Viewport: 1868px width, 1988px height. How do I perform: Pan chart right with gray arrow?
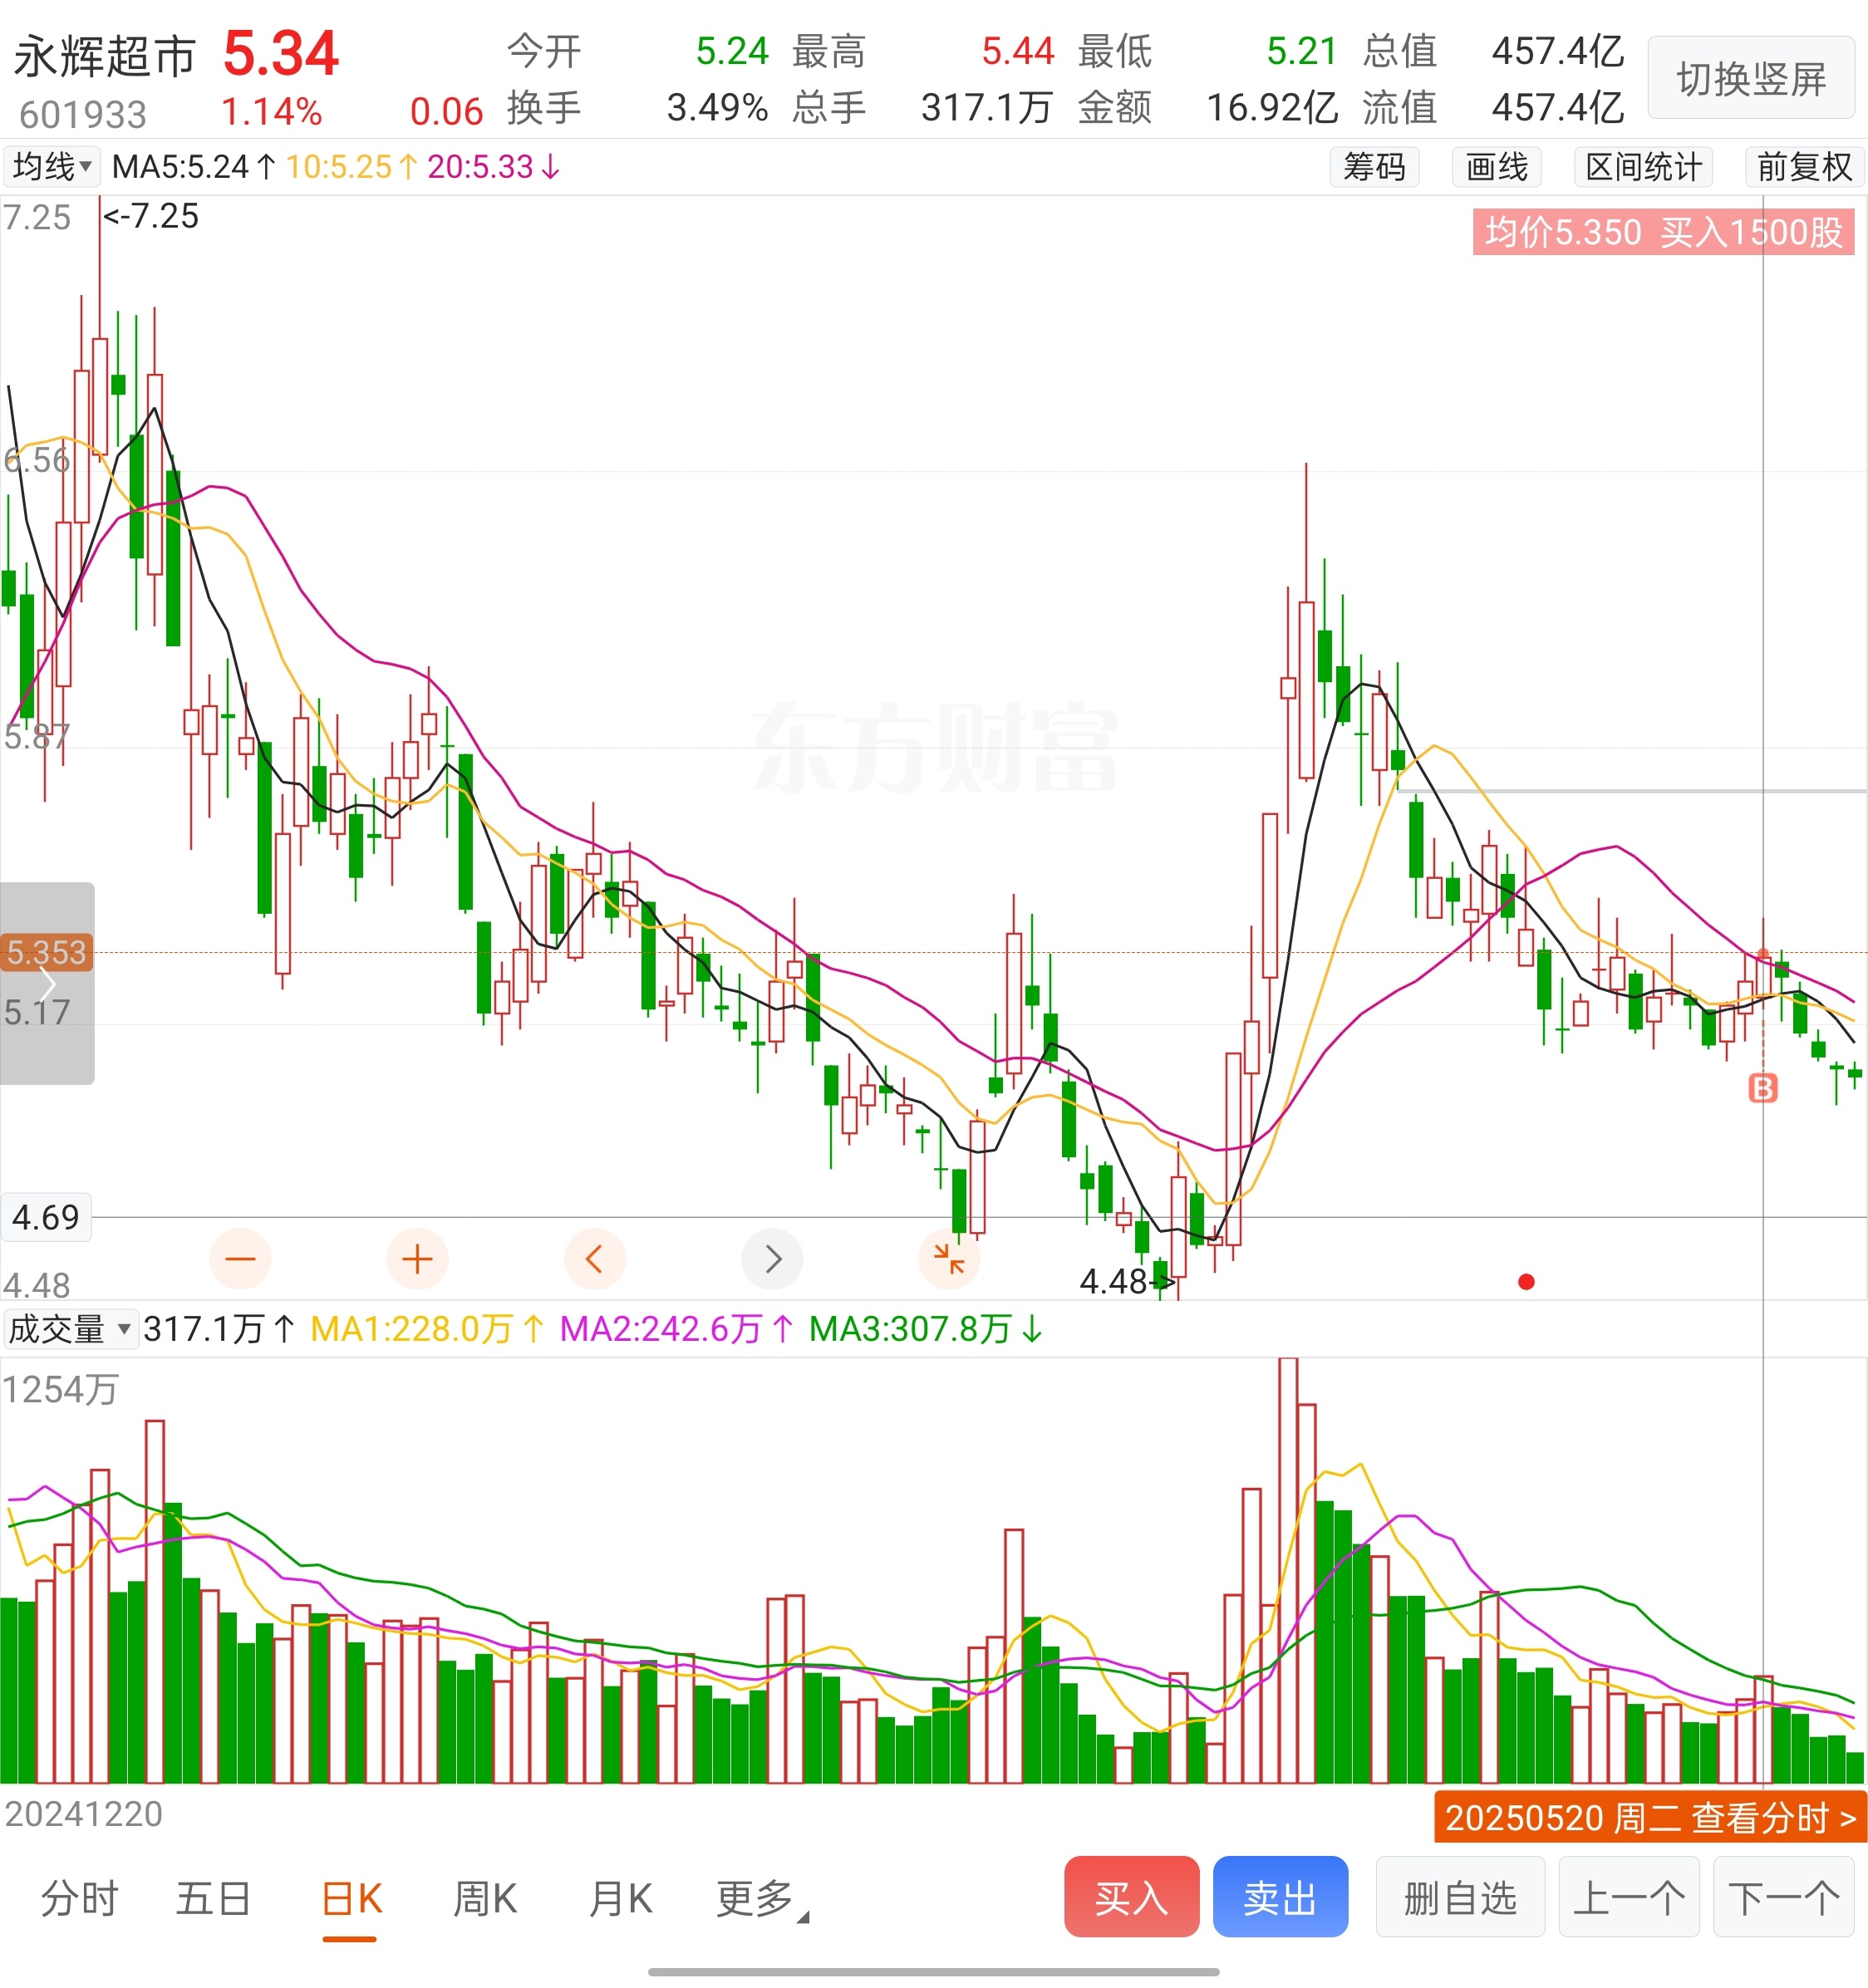[772, 1259]
